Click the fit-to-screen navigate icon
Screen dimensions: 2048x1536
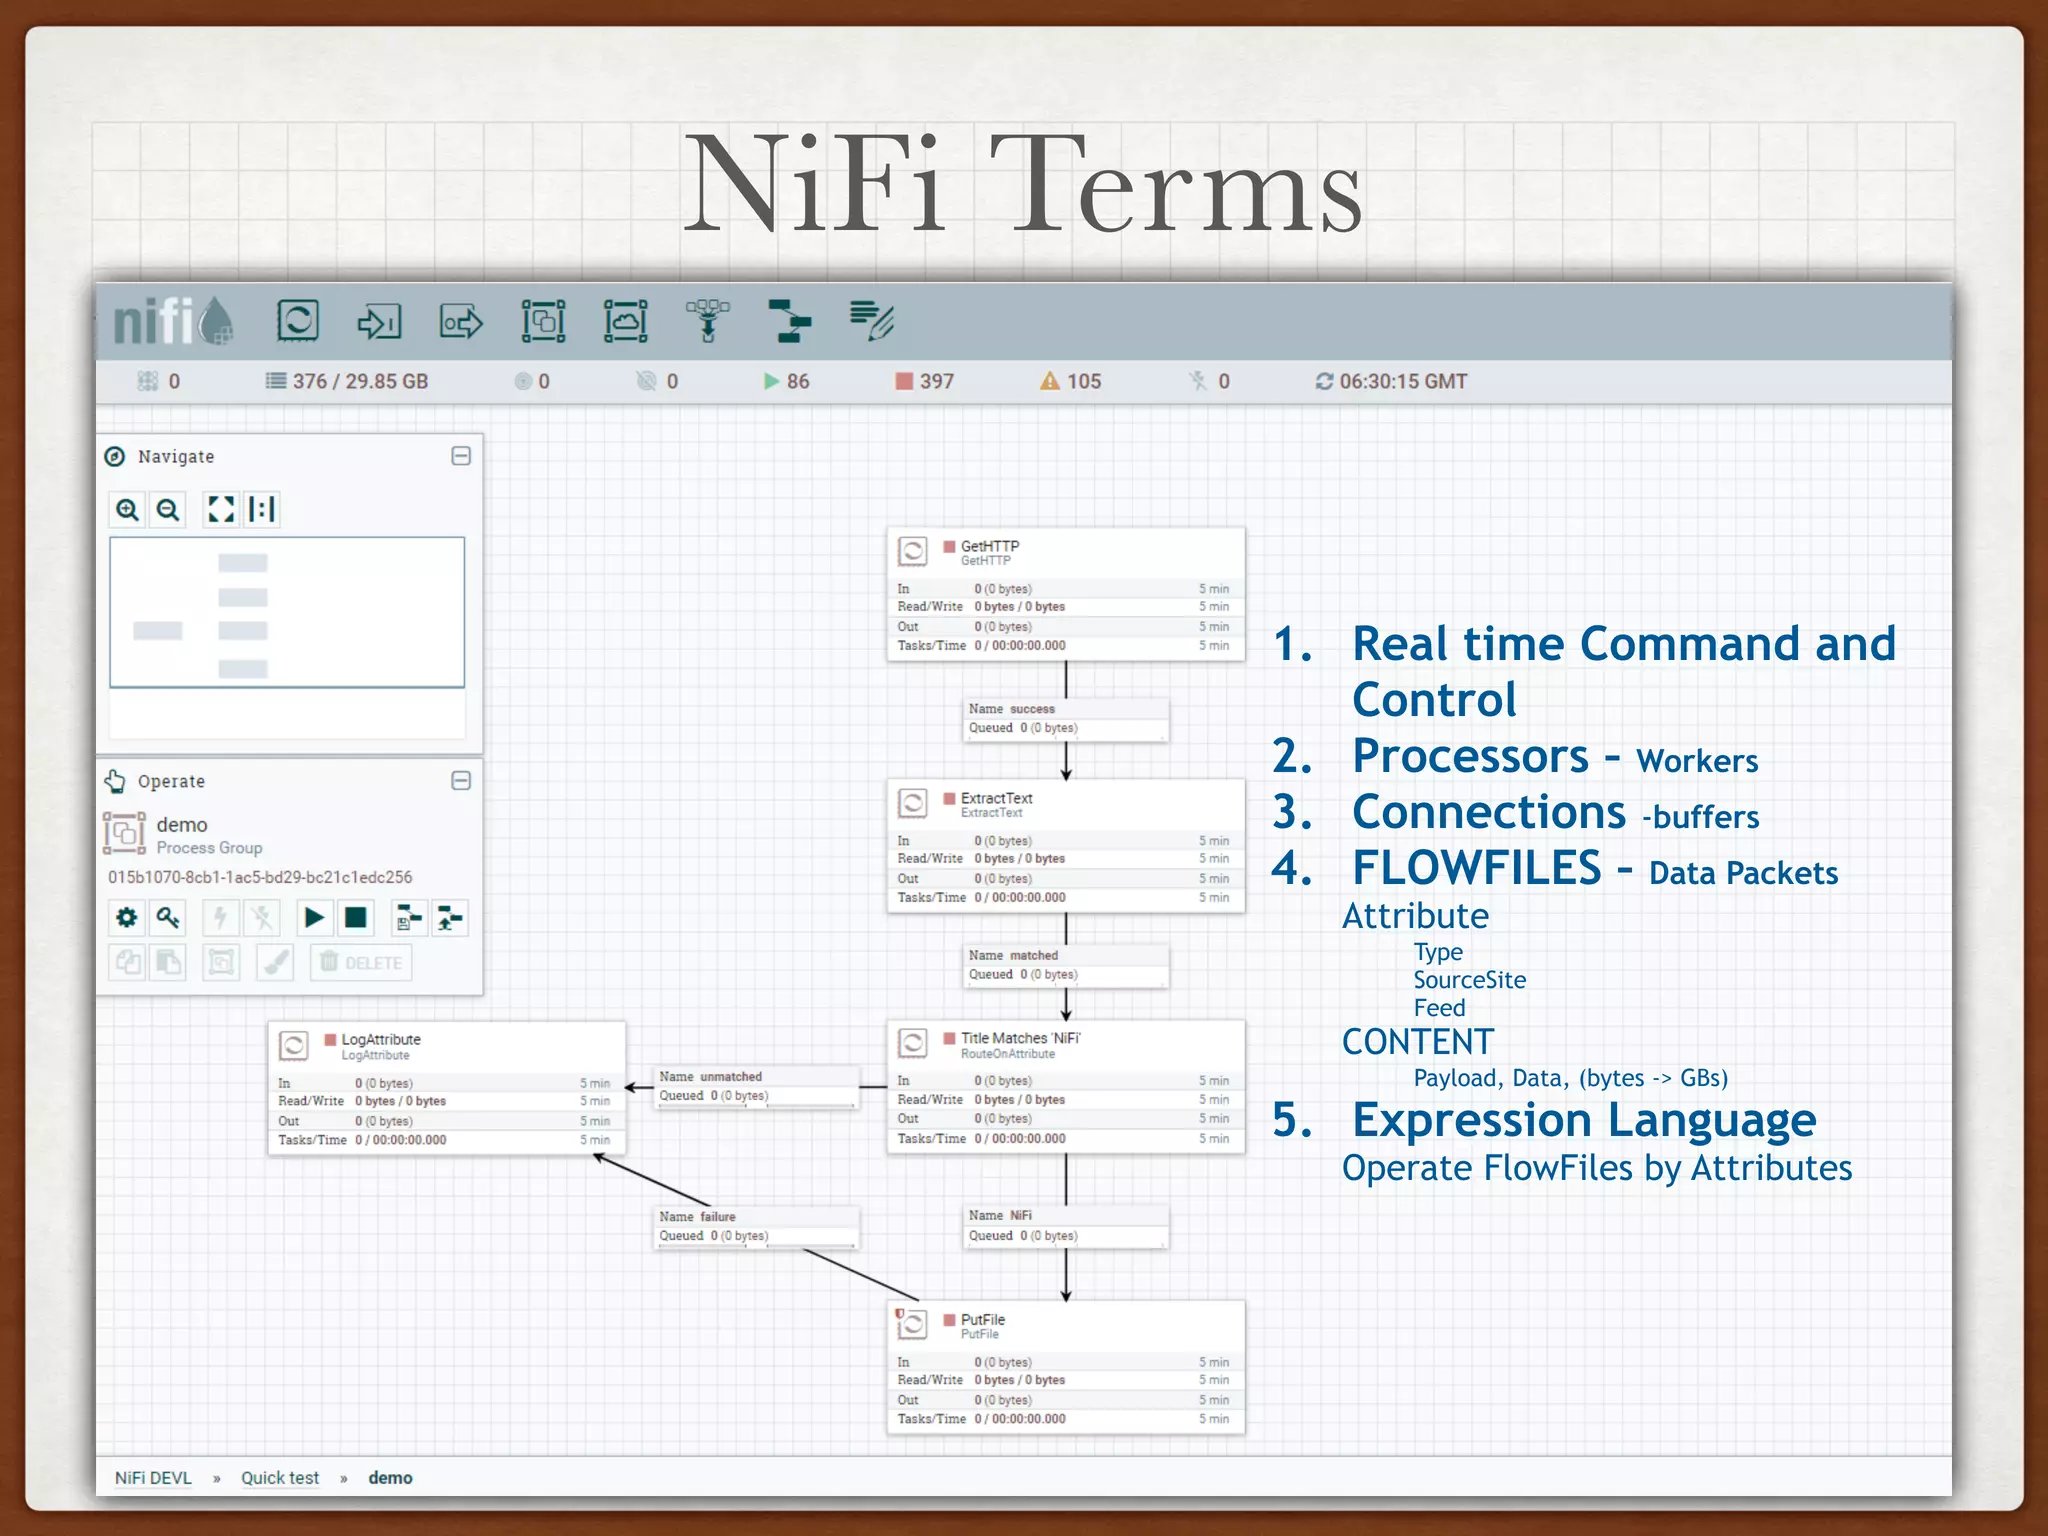point(220,510)
